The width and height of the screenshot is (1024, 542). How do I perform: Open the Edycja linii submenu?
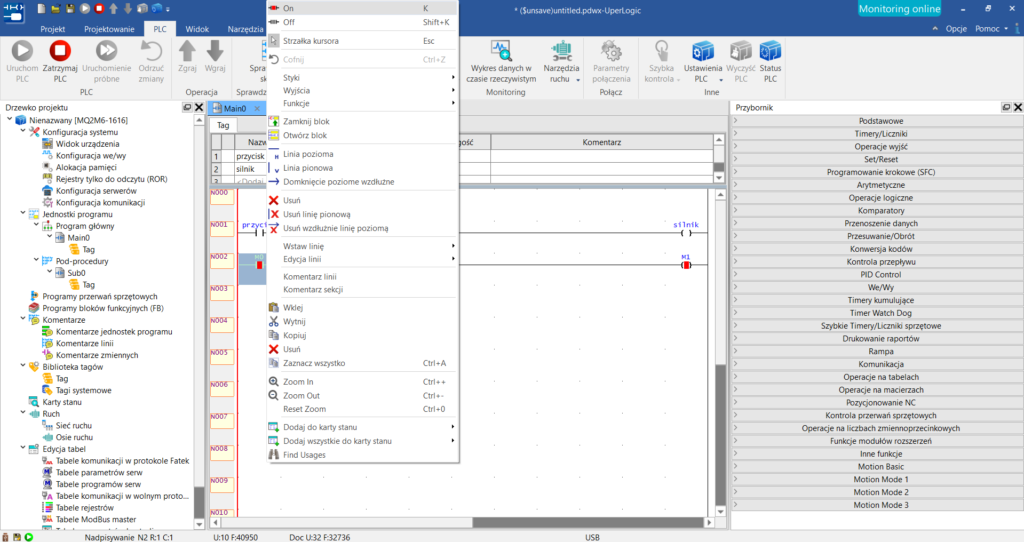[x=362, y=259]
